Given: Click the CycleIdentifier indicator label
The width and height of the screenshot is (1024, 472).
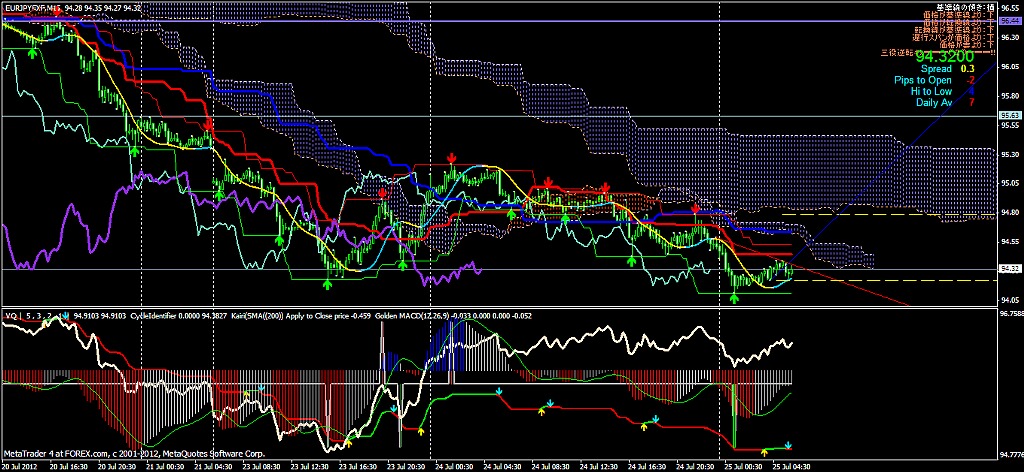Looking at the screenshot, I should click(x=152, y=316).
